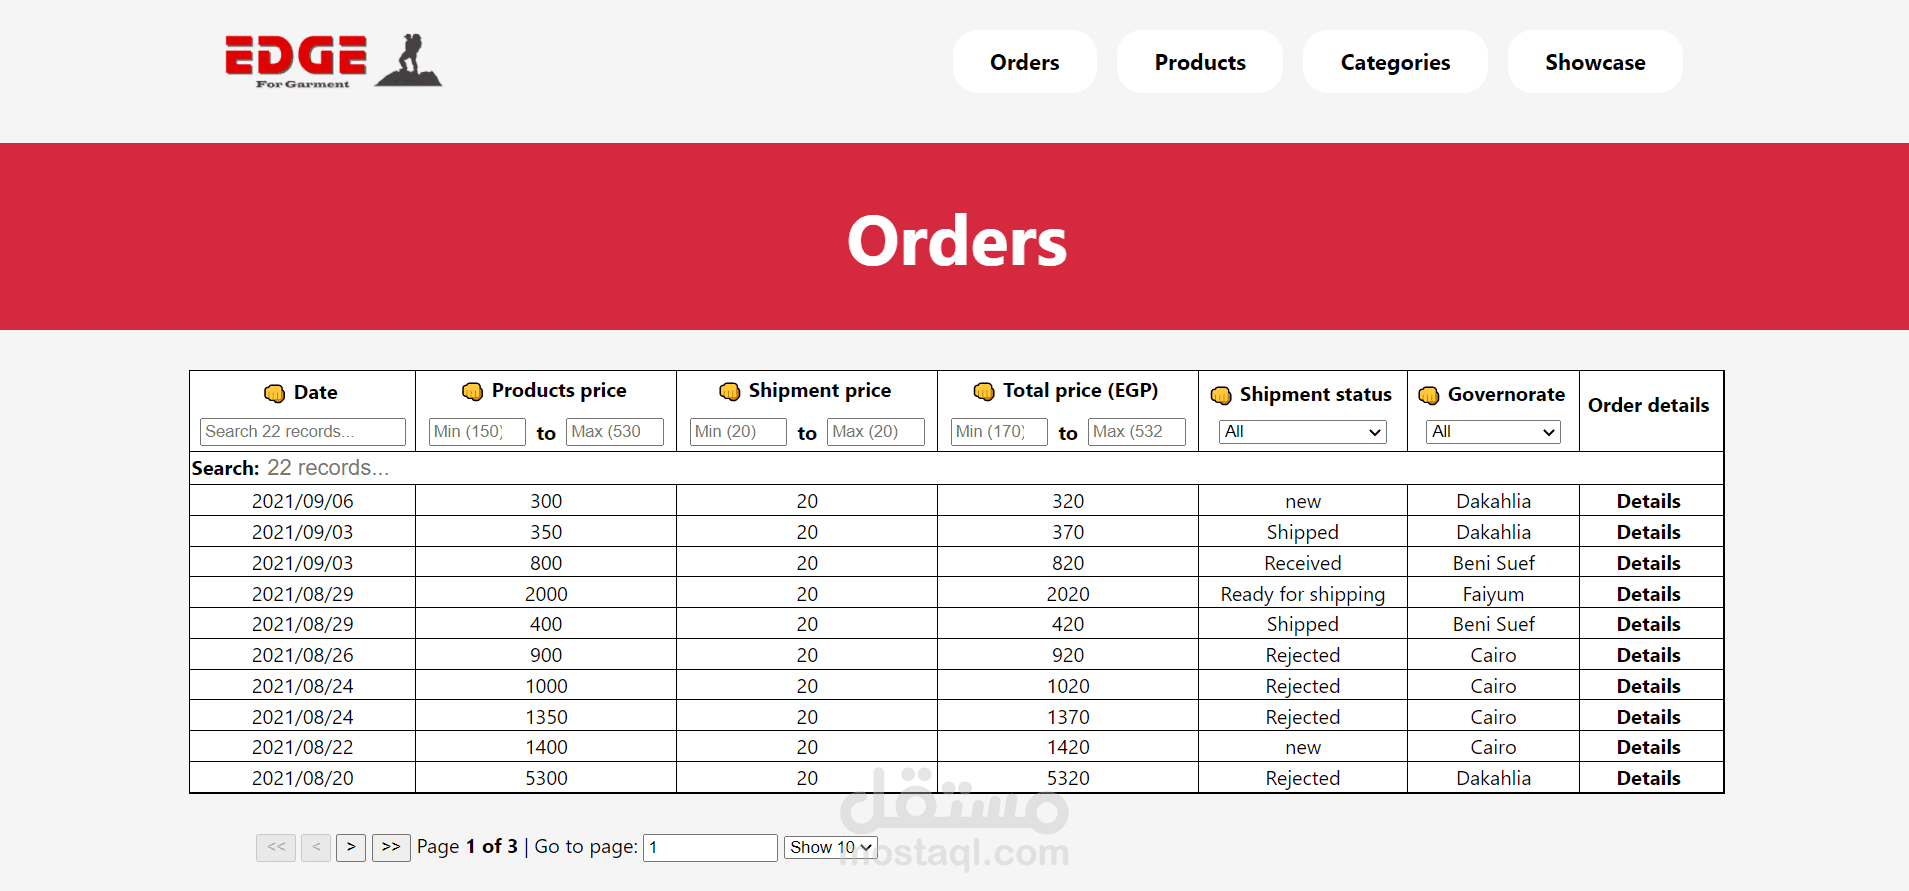
Task: Switch to the Showcase navigation tab
Action: pos(1595,62)
